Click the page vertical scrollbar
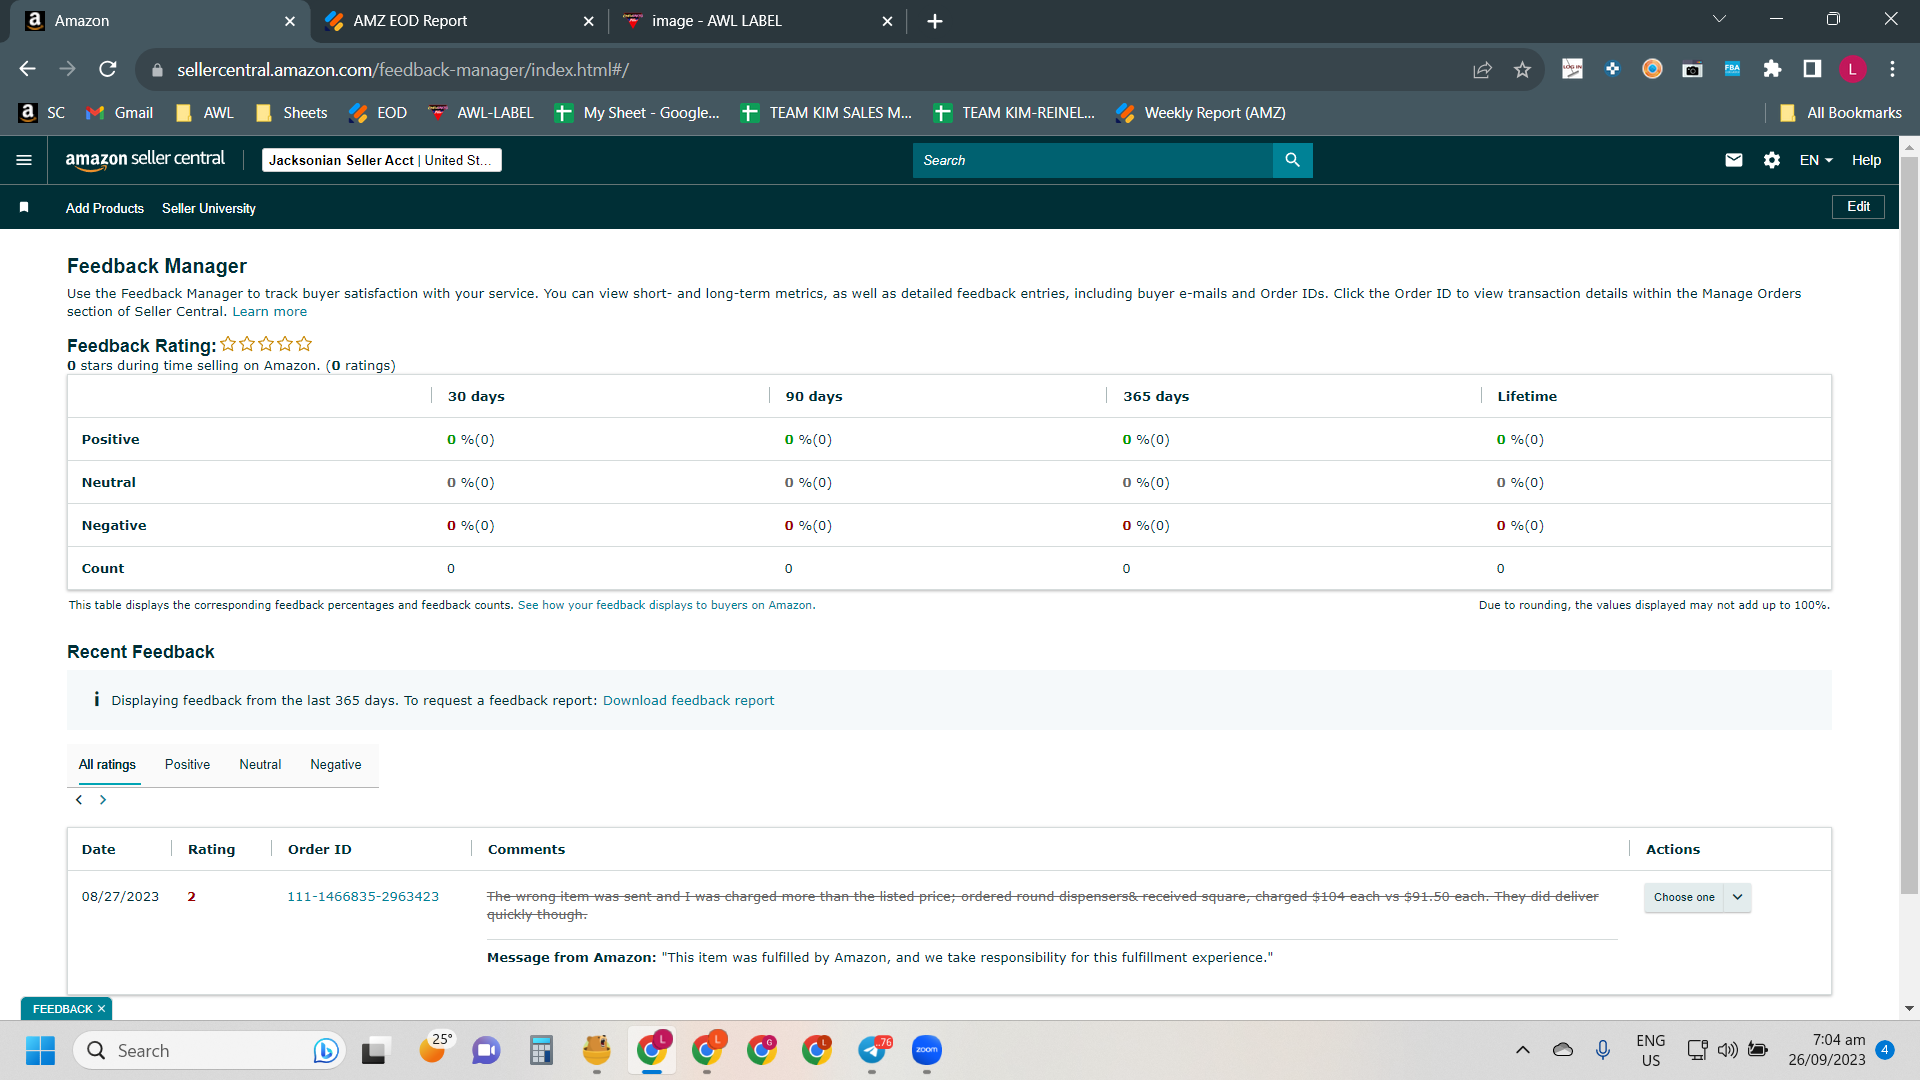This screenshot has width=1920, height=1080. click(1909, 525)
